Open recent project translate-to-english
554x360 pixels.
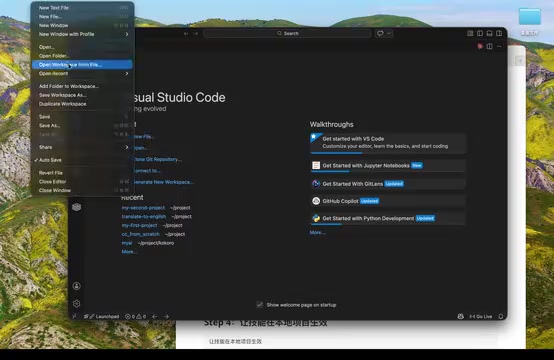click(144, 217)
